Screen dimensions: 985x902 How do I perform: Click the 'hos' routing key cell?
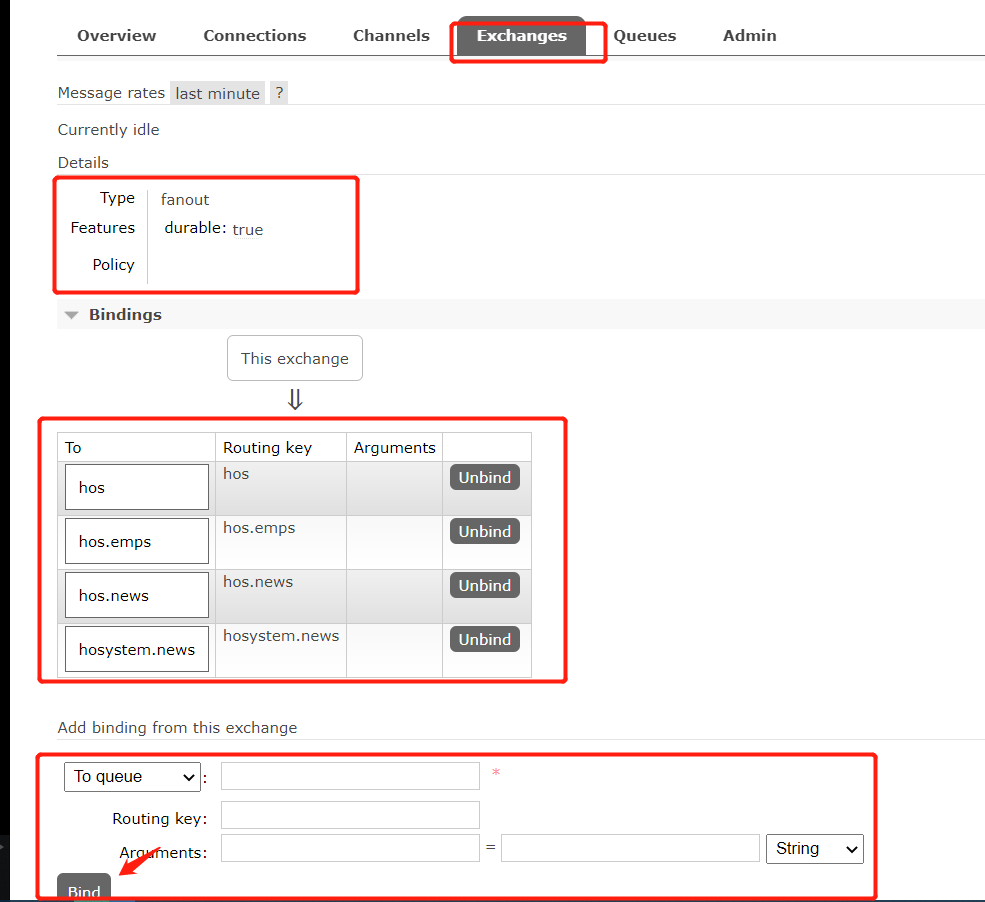281,489
